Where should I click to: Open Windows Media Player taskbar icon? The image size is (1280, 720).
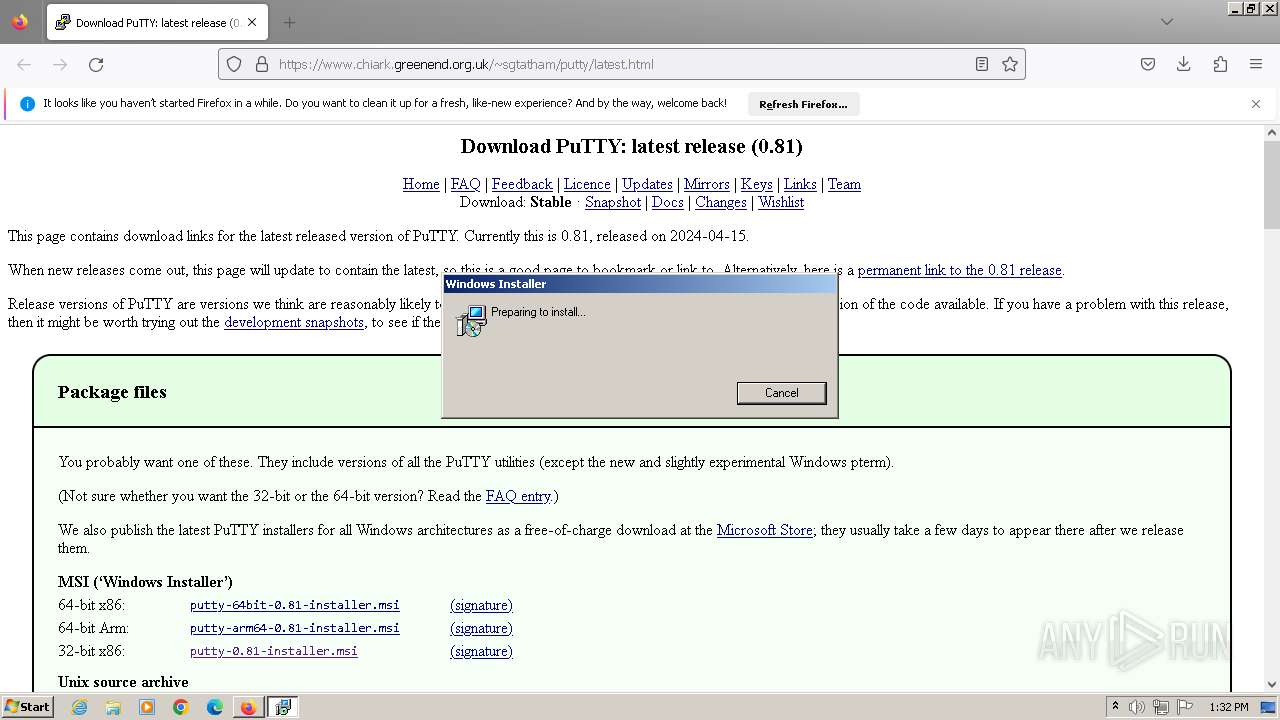(x=147, y=707)
